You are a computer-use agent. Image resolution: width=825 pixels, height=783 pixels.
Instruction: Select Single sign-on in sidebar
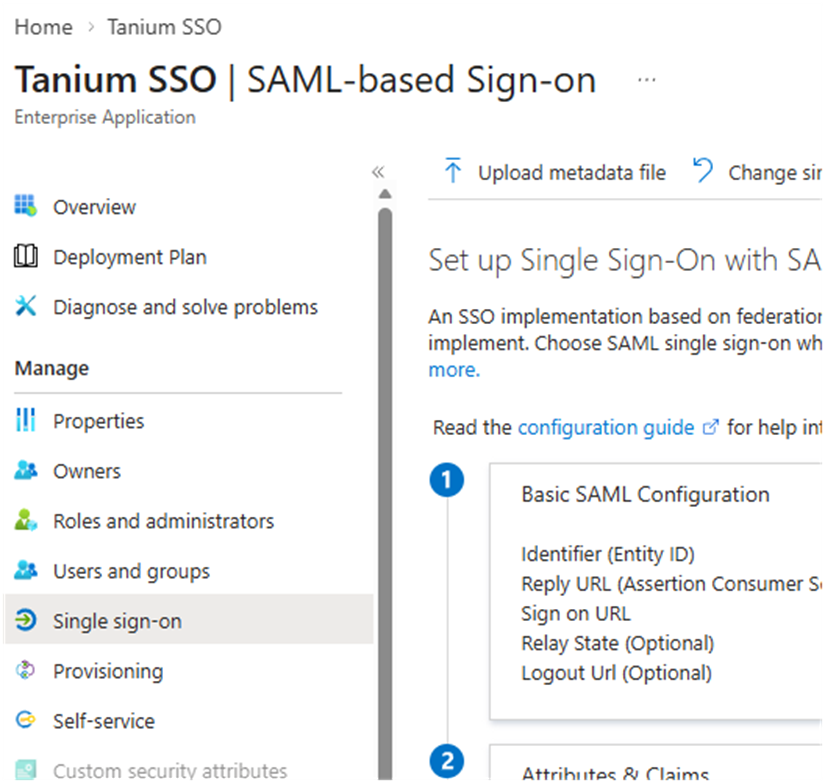coord(117,621)
